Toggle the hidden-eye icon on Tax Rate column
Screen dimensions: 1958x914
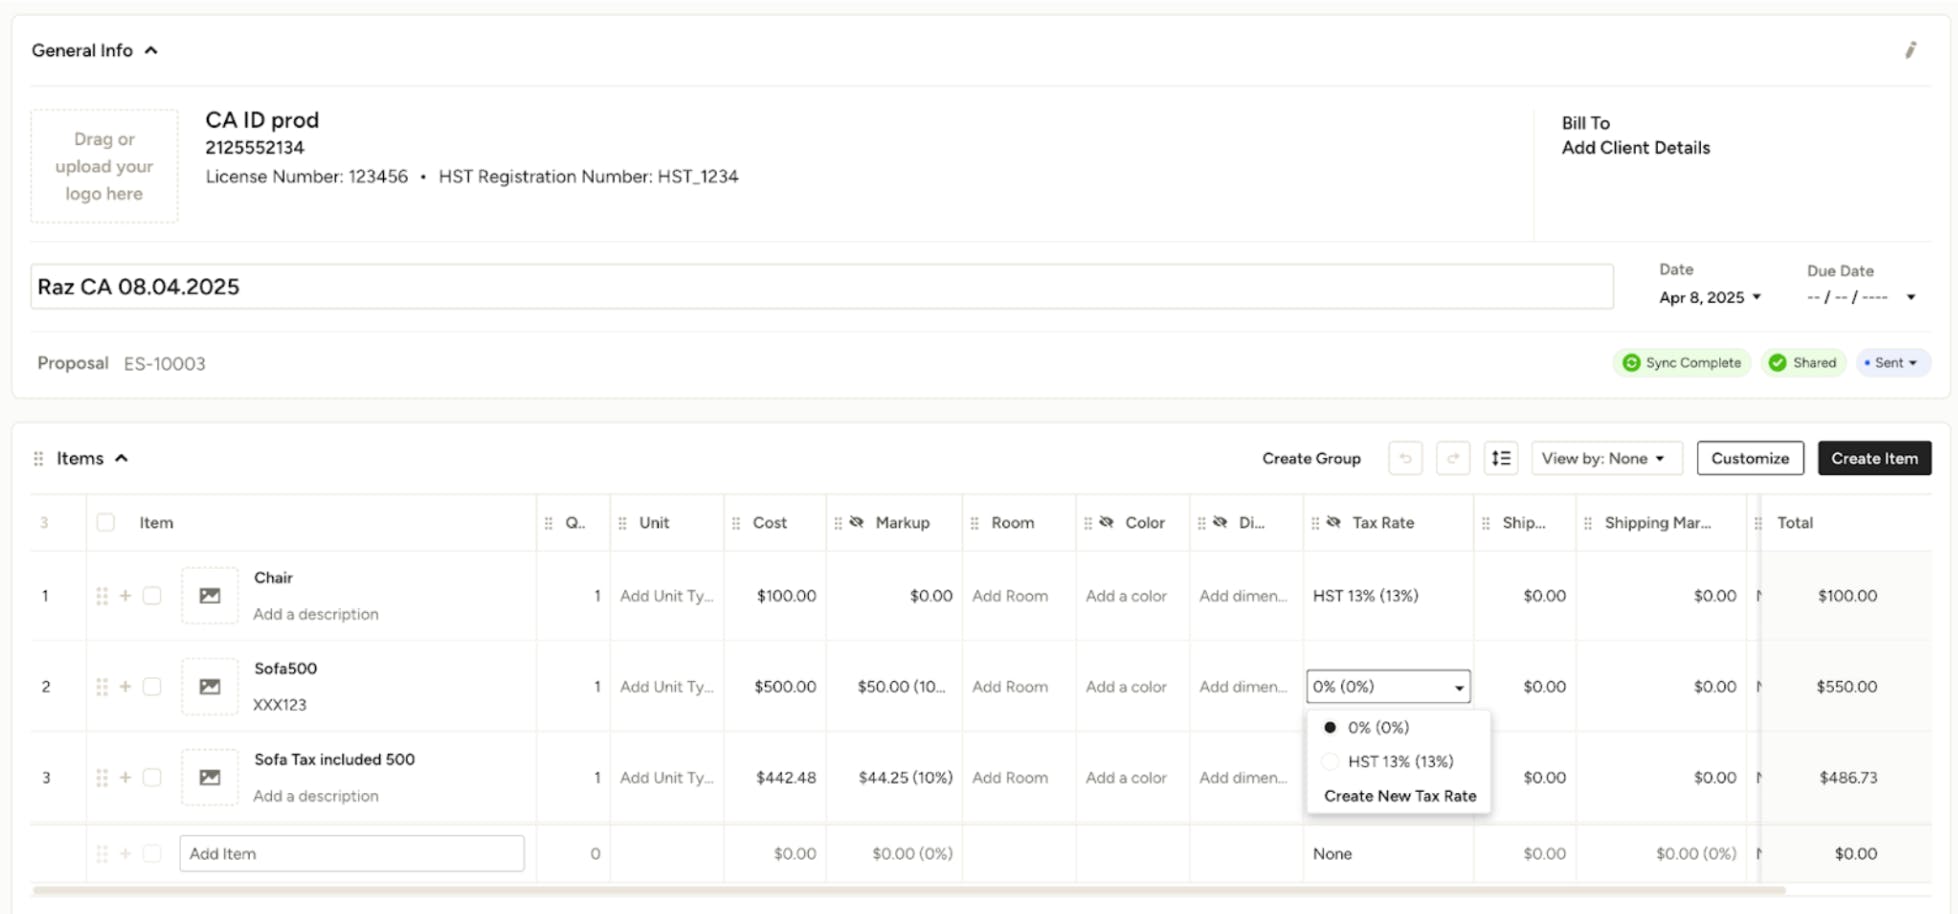(x=1333, y=522)
